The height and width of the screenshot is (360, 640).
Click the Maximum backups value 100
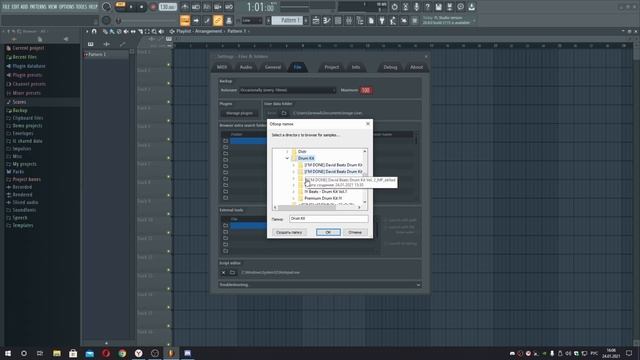365,90
